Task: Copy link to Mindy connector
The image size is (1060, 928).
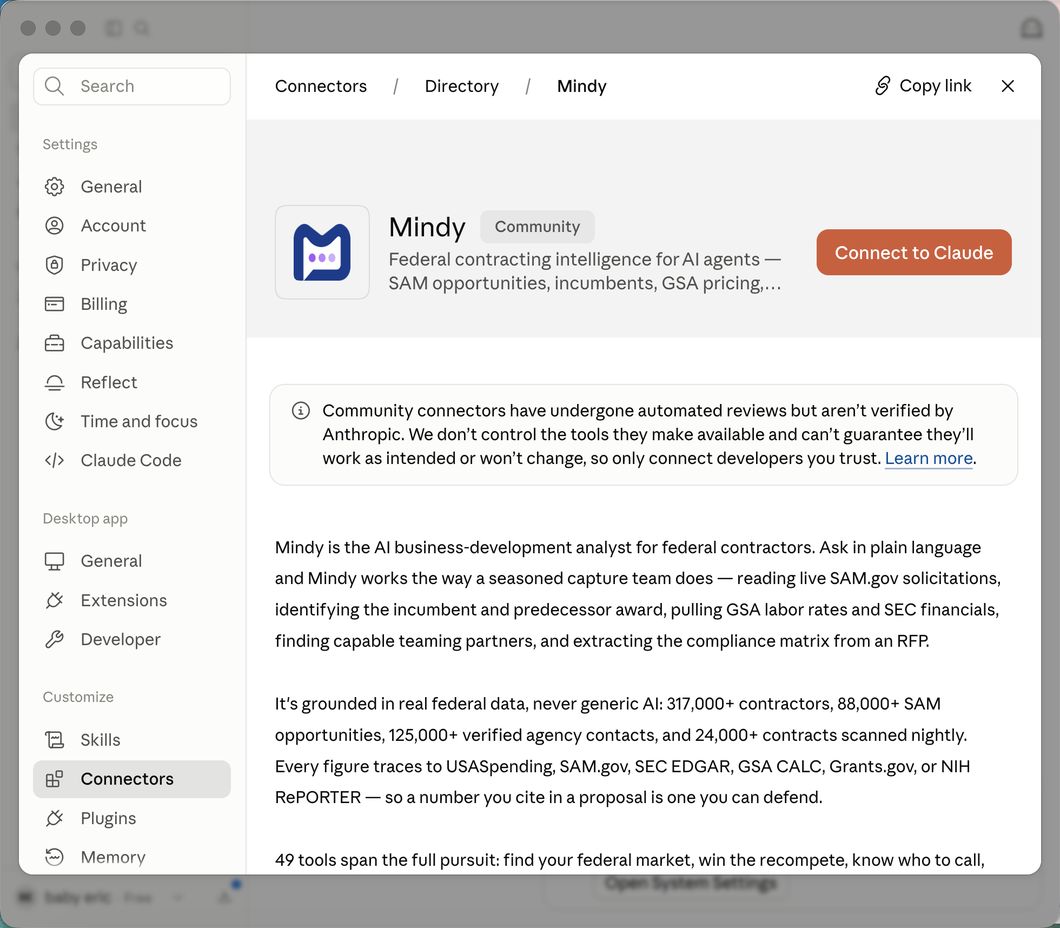Action: [x=923, y=86]
